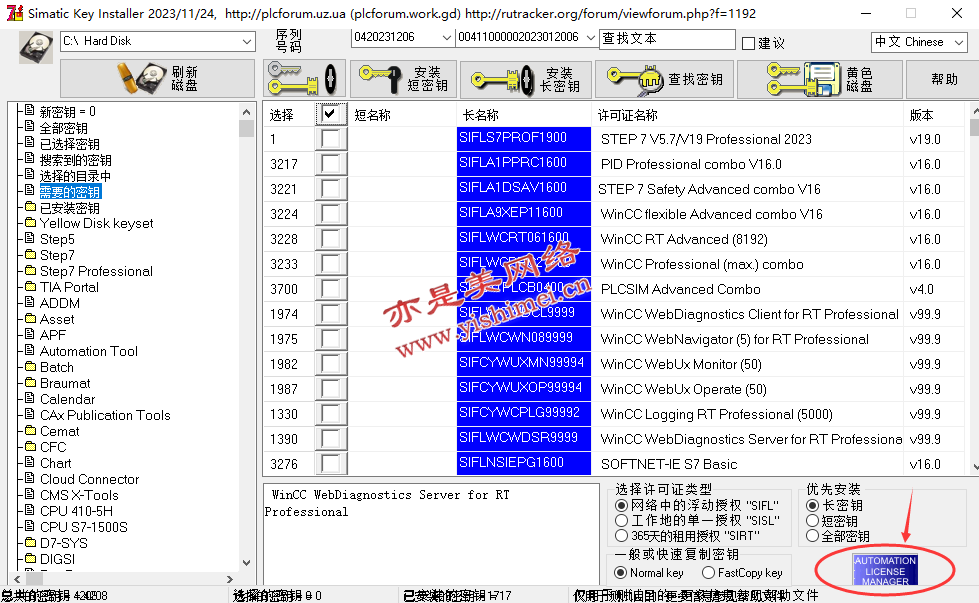Open the Yellow Disk keyset folder
Image resolution: width=979 pixels, height=603 pixels.
tap(96, 223)
